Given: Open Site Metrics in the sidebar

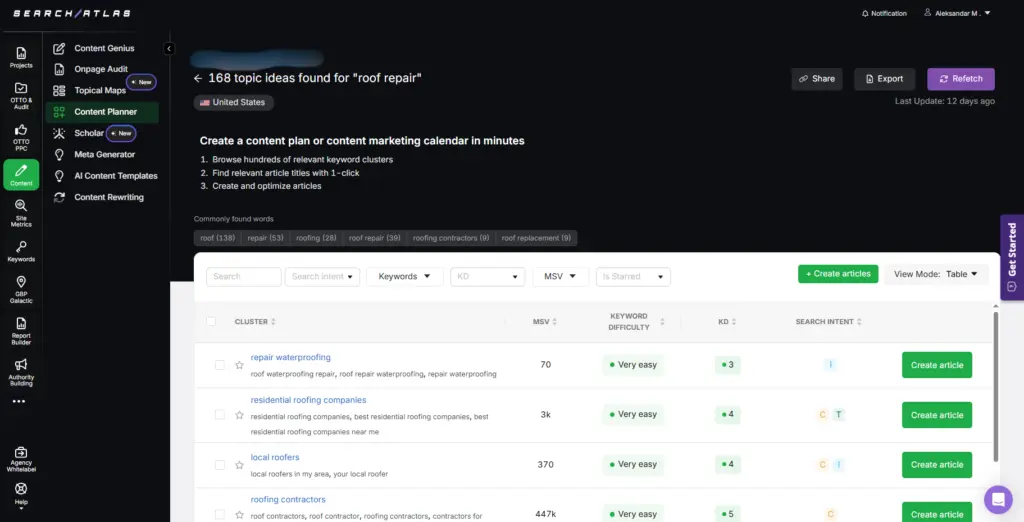Looking at the screenshot, I should (21, 213).
